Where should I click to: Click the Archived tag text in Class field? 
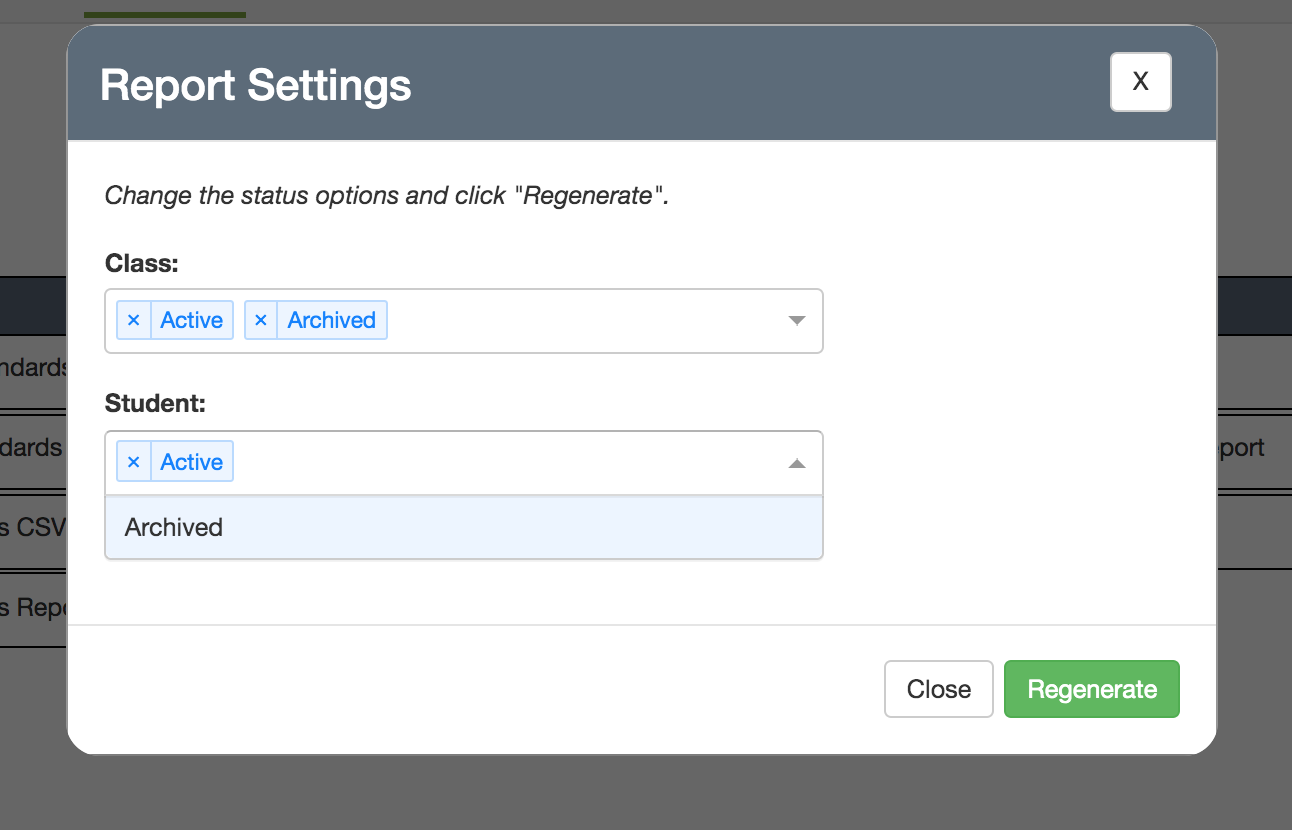tap(331, 321)
